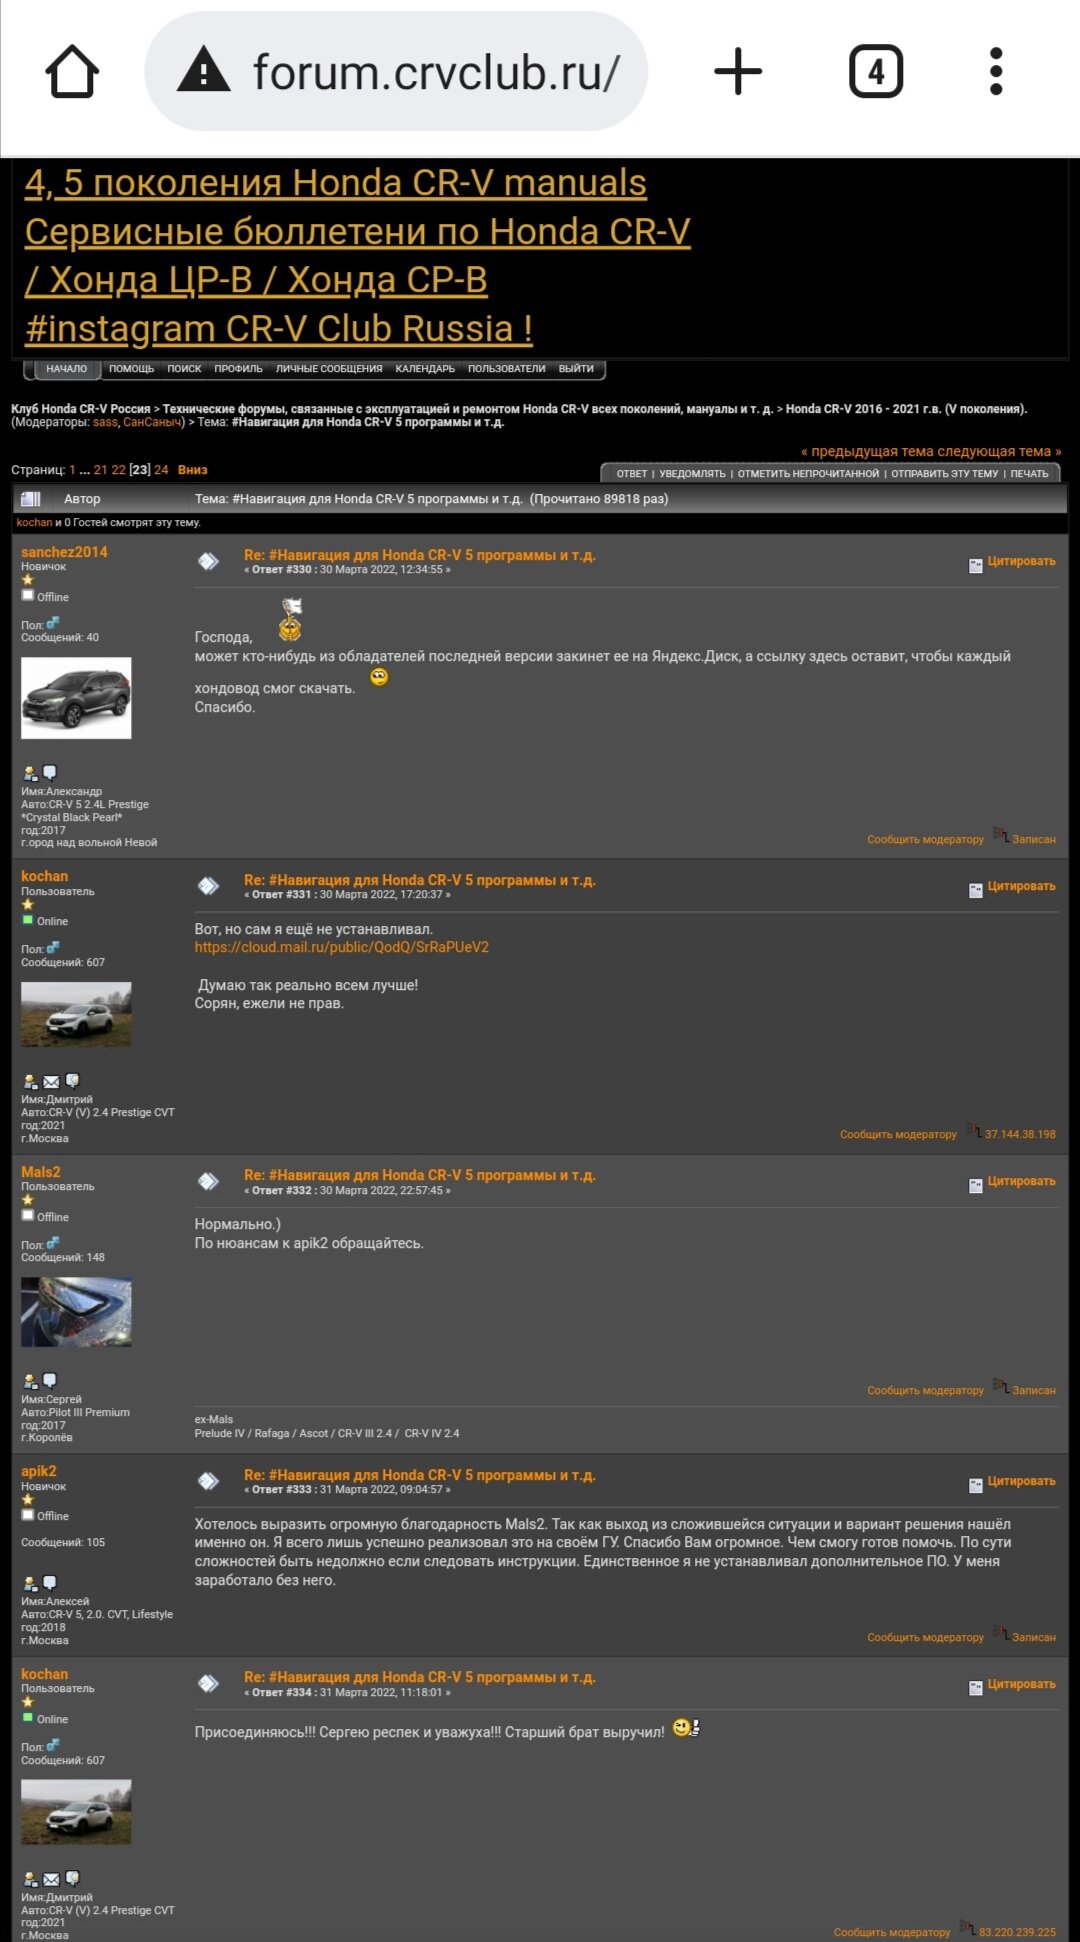
Task: Click envelope email icon under kochan in reply #334
Action: point(51,1879)
